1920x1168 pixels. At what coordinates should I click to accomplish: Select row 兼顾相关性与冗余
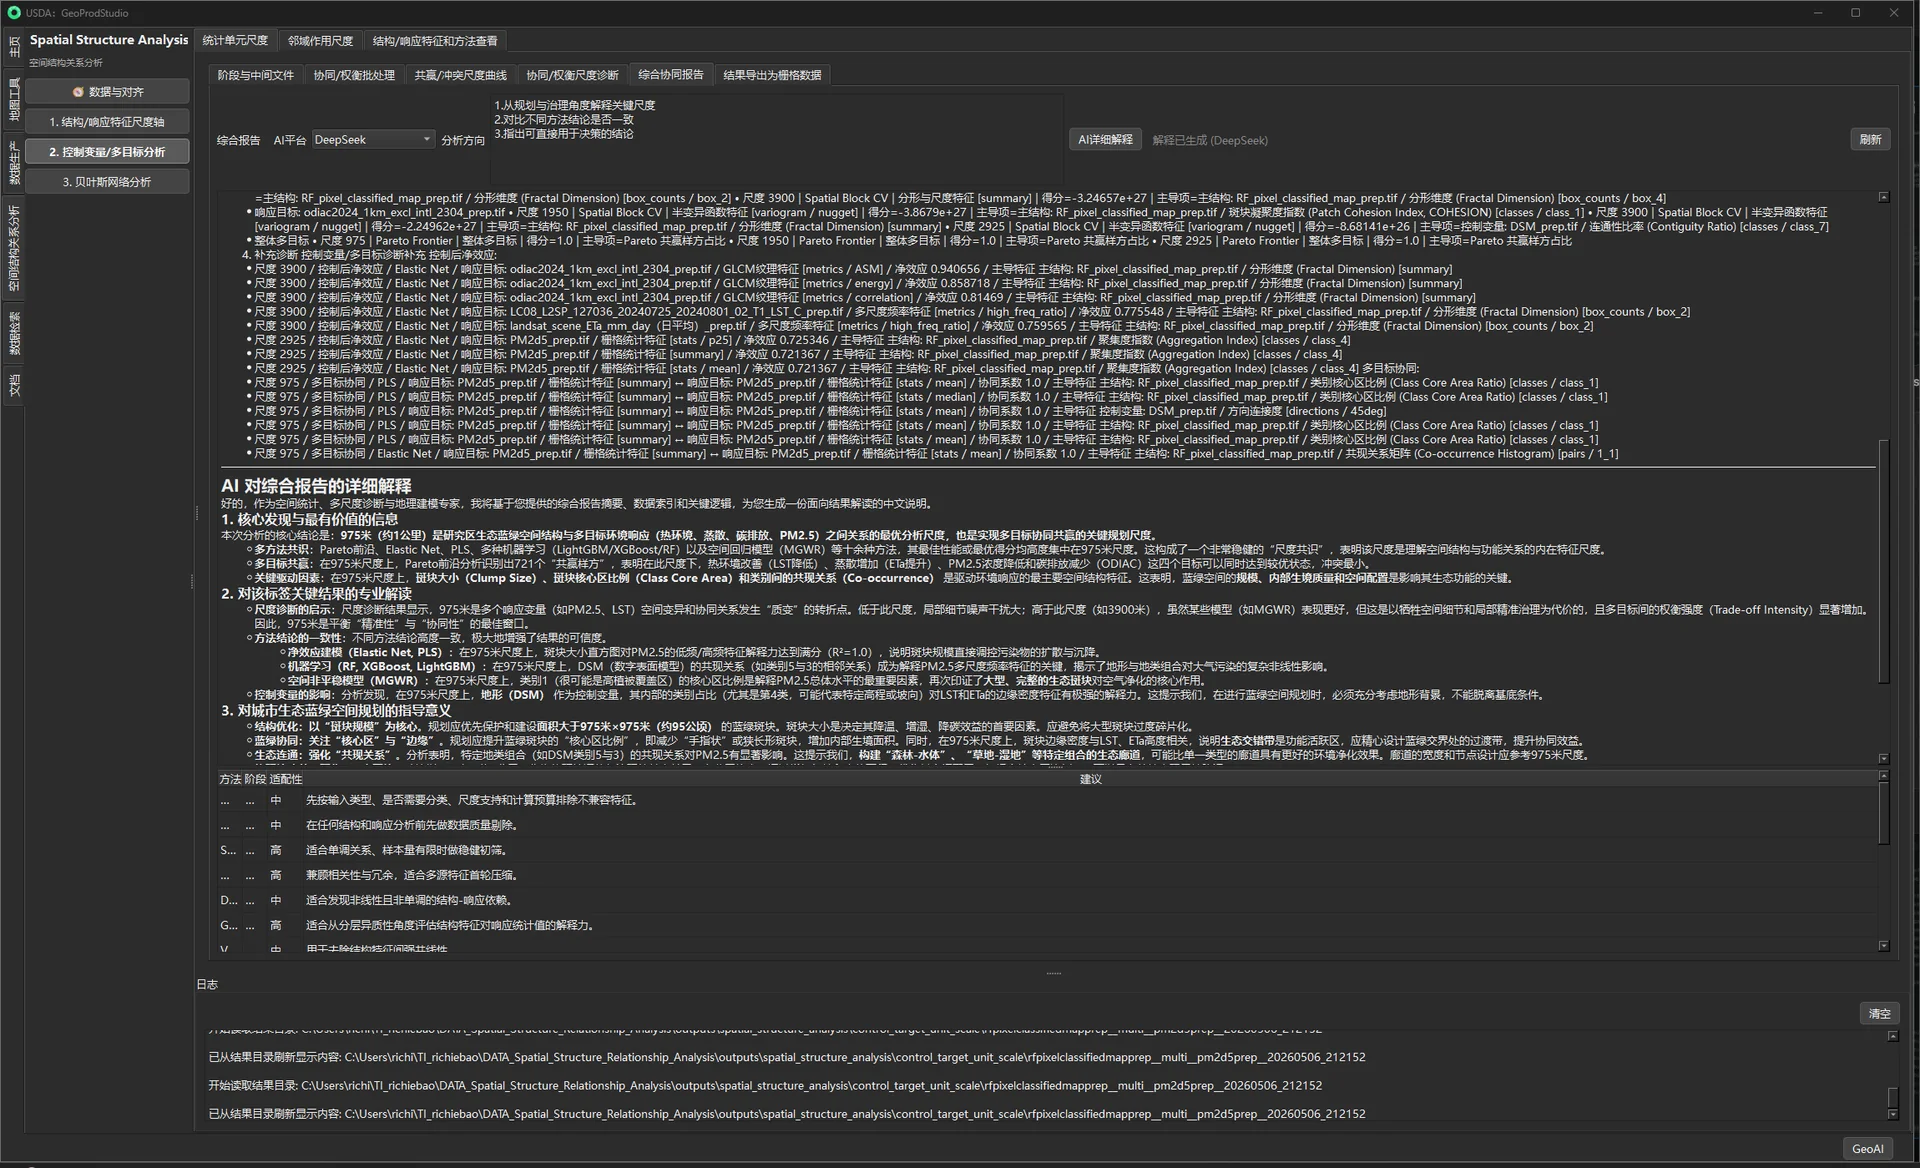tap(1047, 876)
